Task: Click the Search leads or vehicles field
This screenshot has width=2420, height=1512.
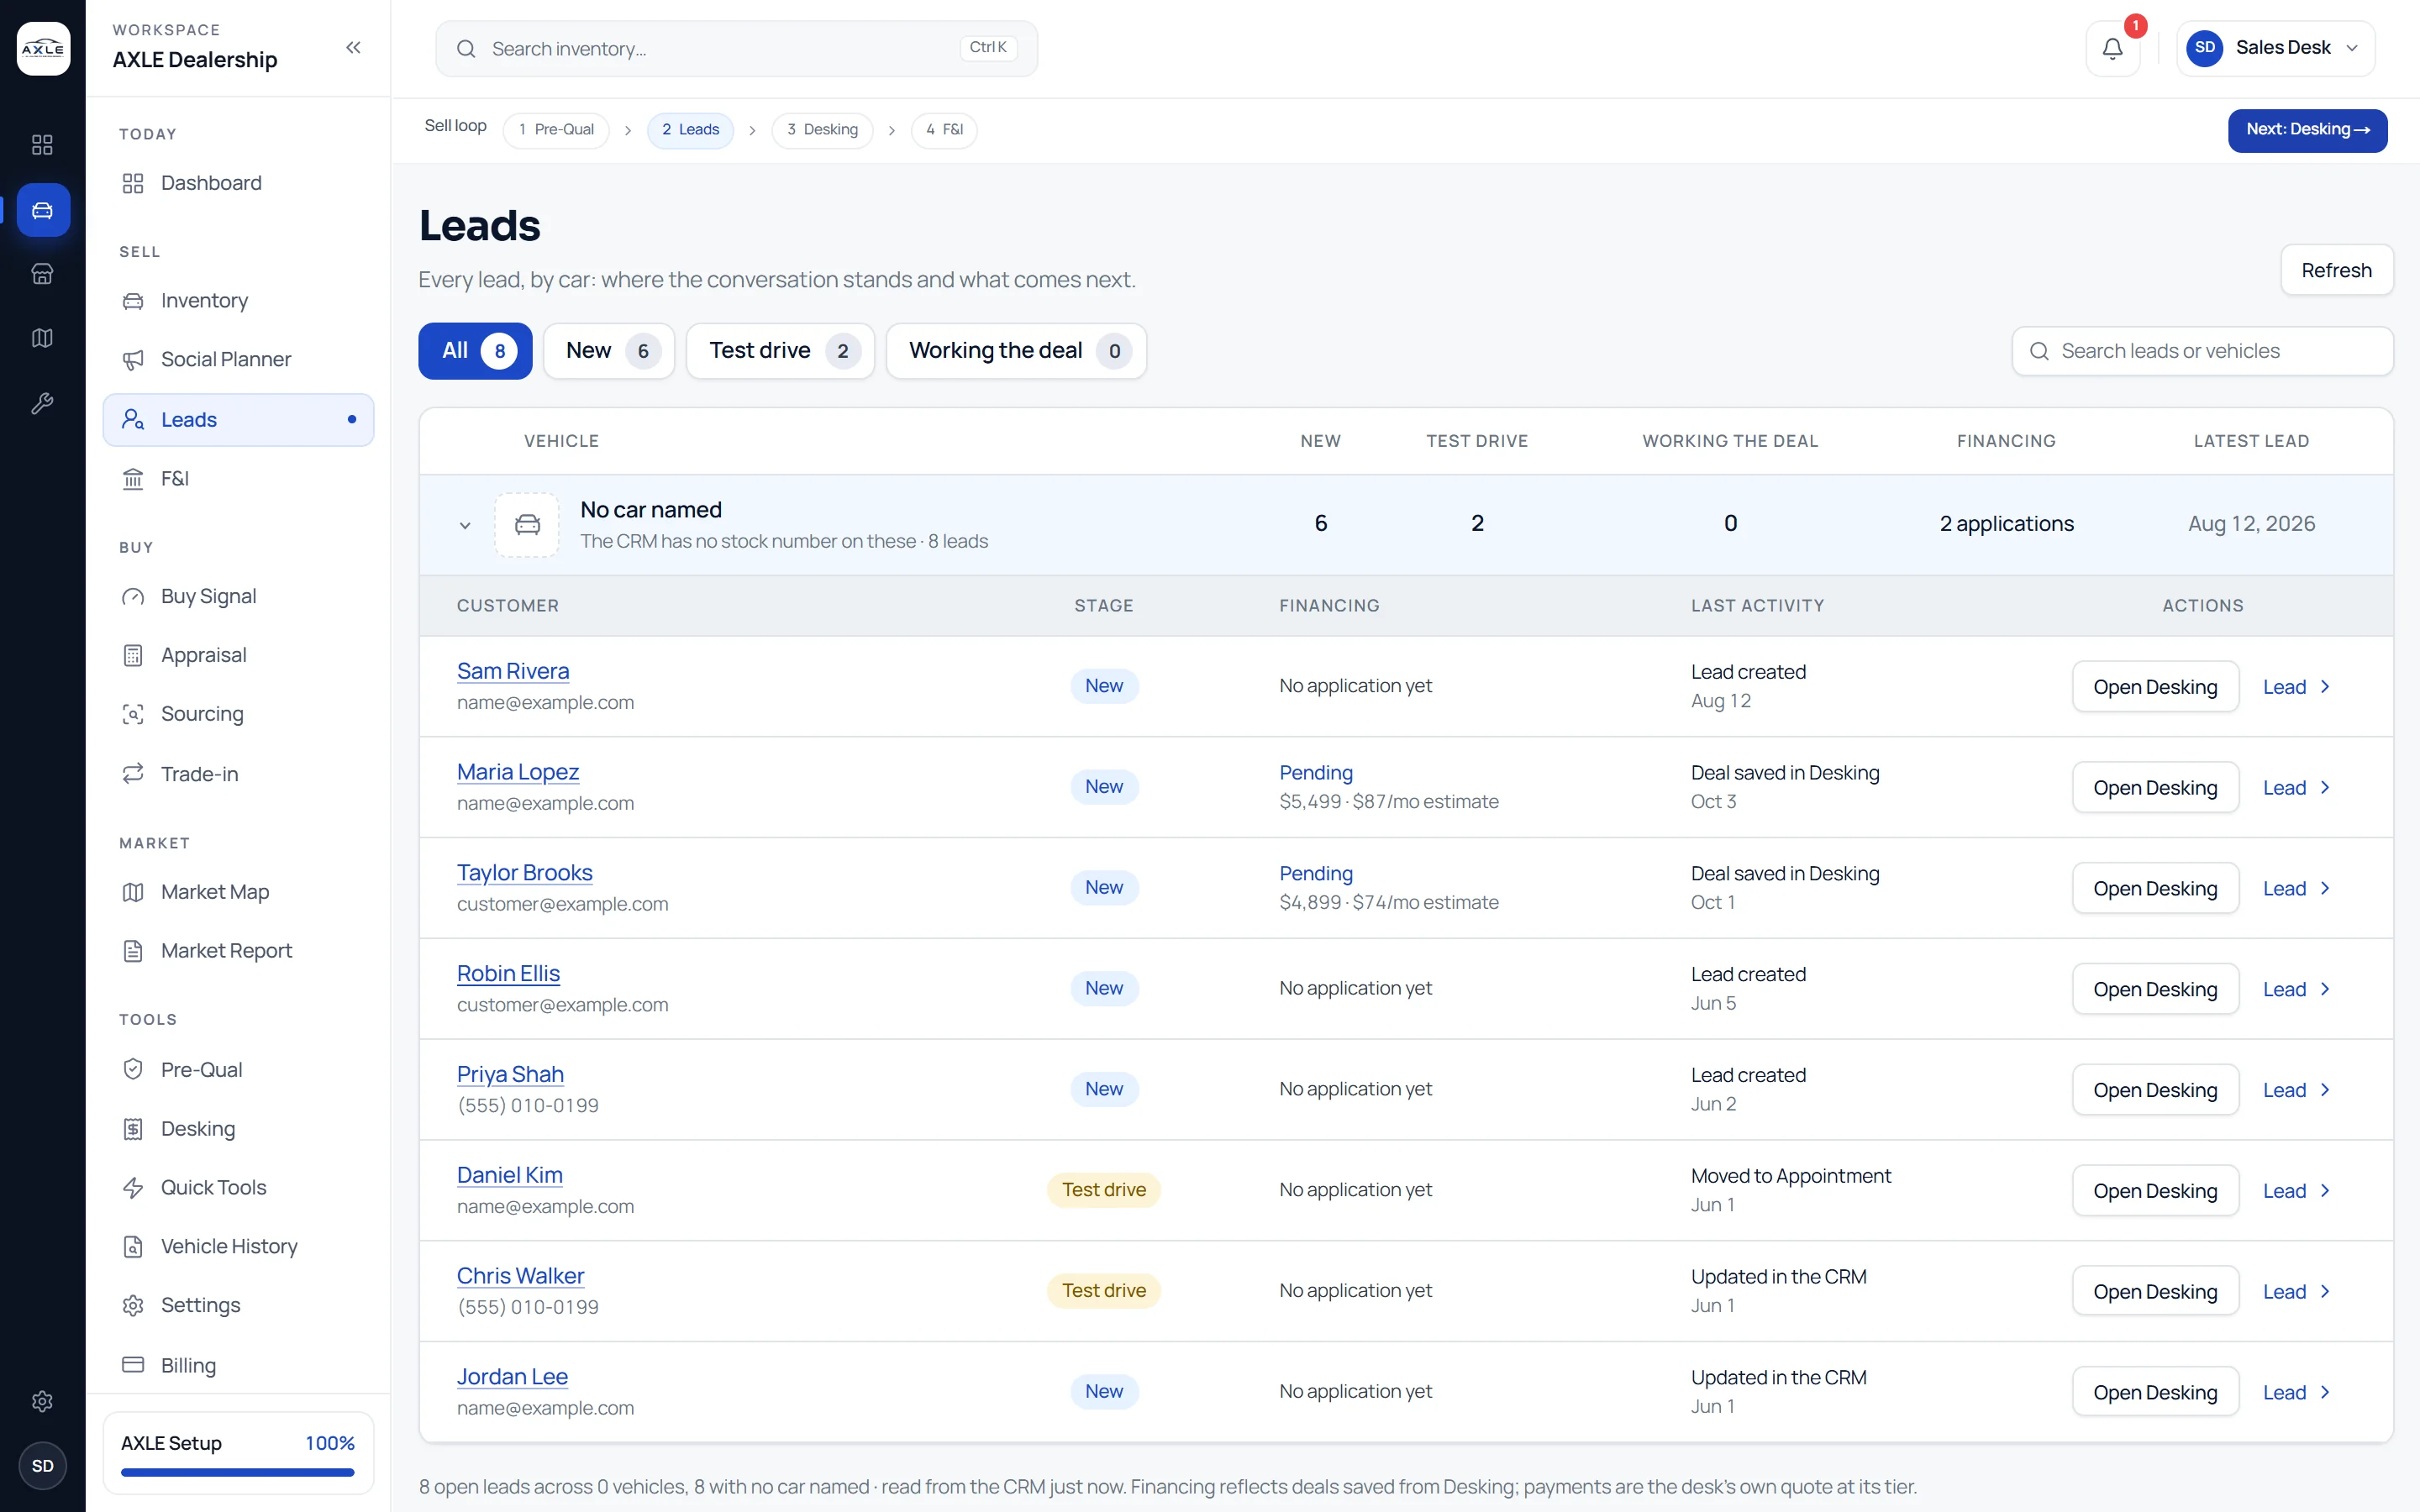Action: (x=2202, y=351)
